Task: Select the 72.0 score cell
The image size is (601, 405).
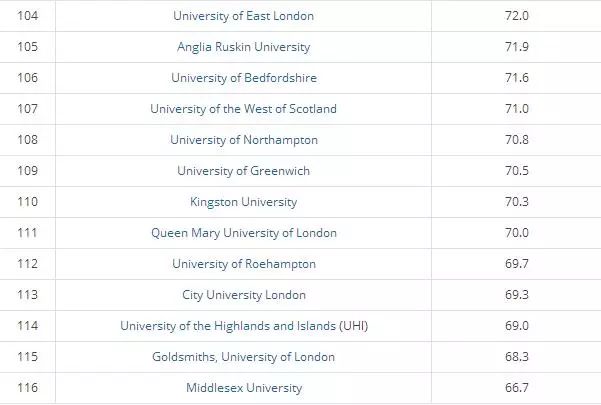Action: point(516,16)
